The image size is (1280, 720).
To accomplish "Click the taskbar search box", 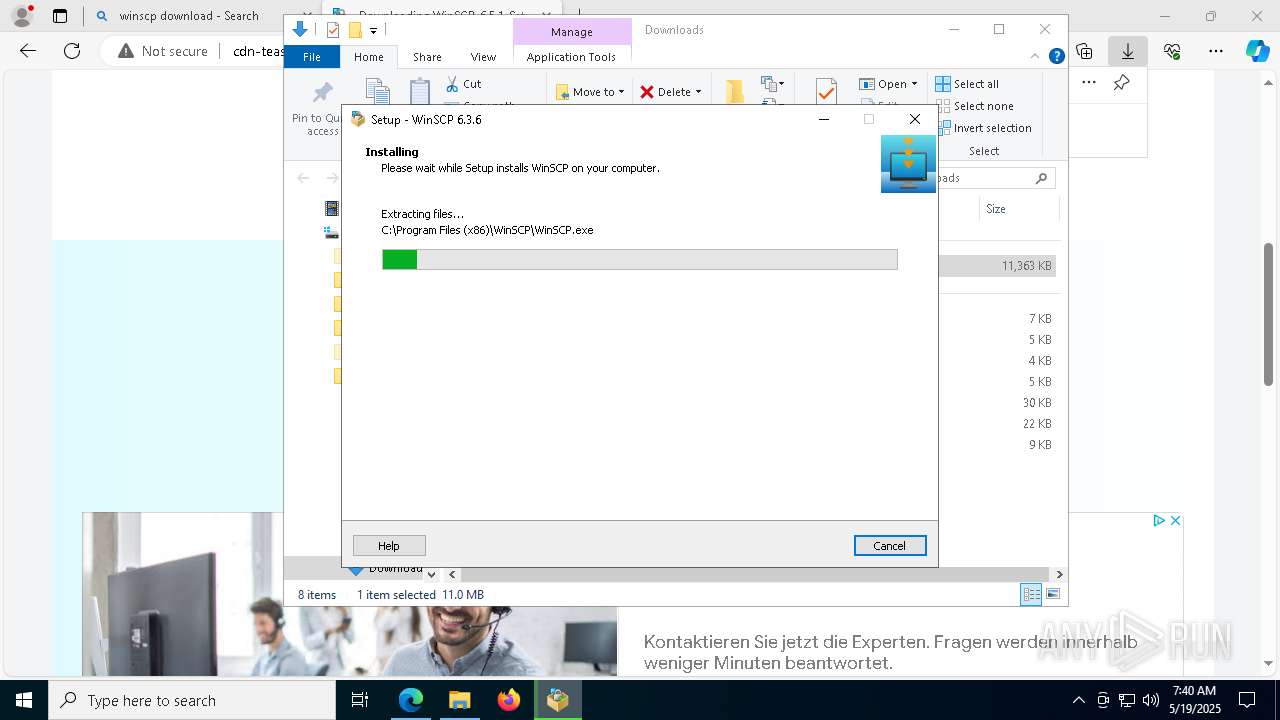I will 192,700.
